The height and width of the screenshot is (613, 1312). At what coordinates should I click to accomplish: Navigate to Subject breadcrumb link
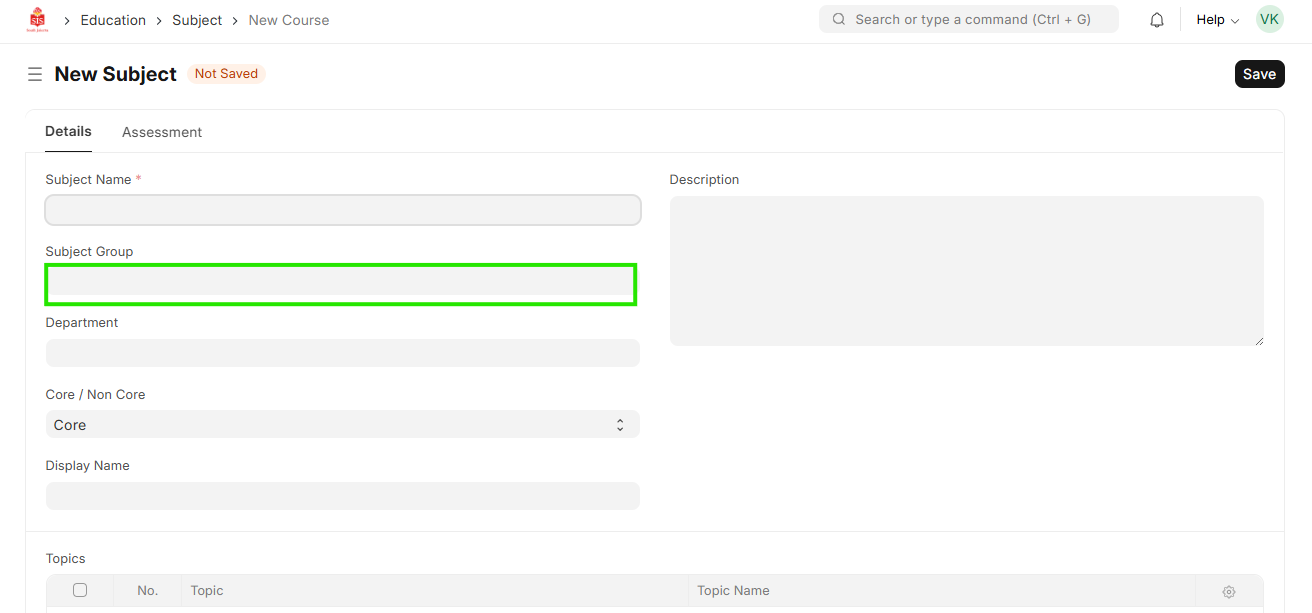[x=197, y=20]
